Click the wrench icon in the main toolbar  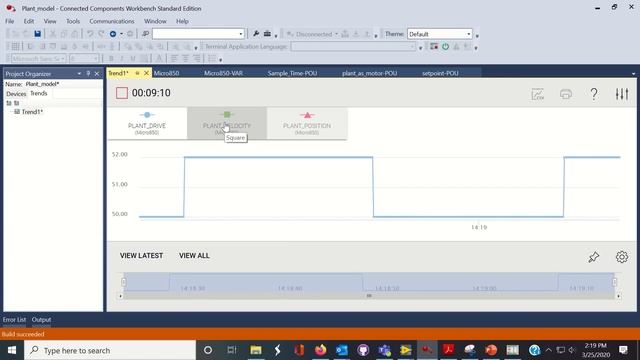pos(256,34)
